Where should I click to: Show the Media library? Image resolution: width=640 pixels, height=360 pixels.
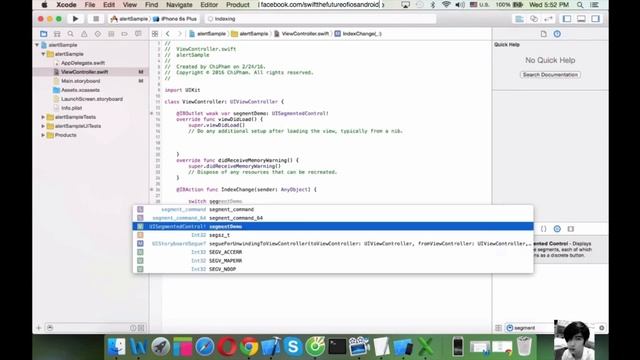click(571, 229)
